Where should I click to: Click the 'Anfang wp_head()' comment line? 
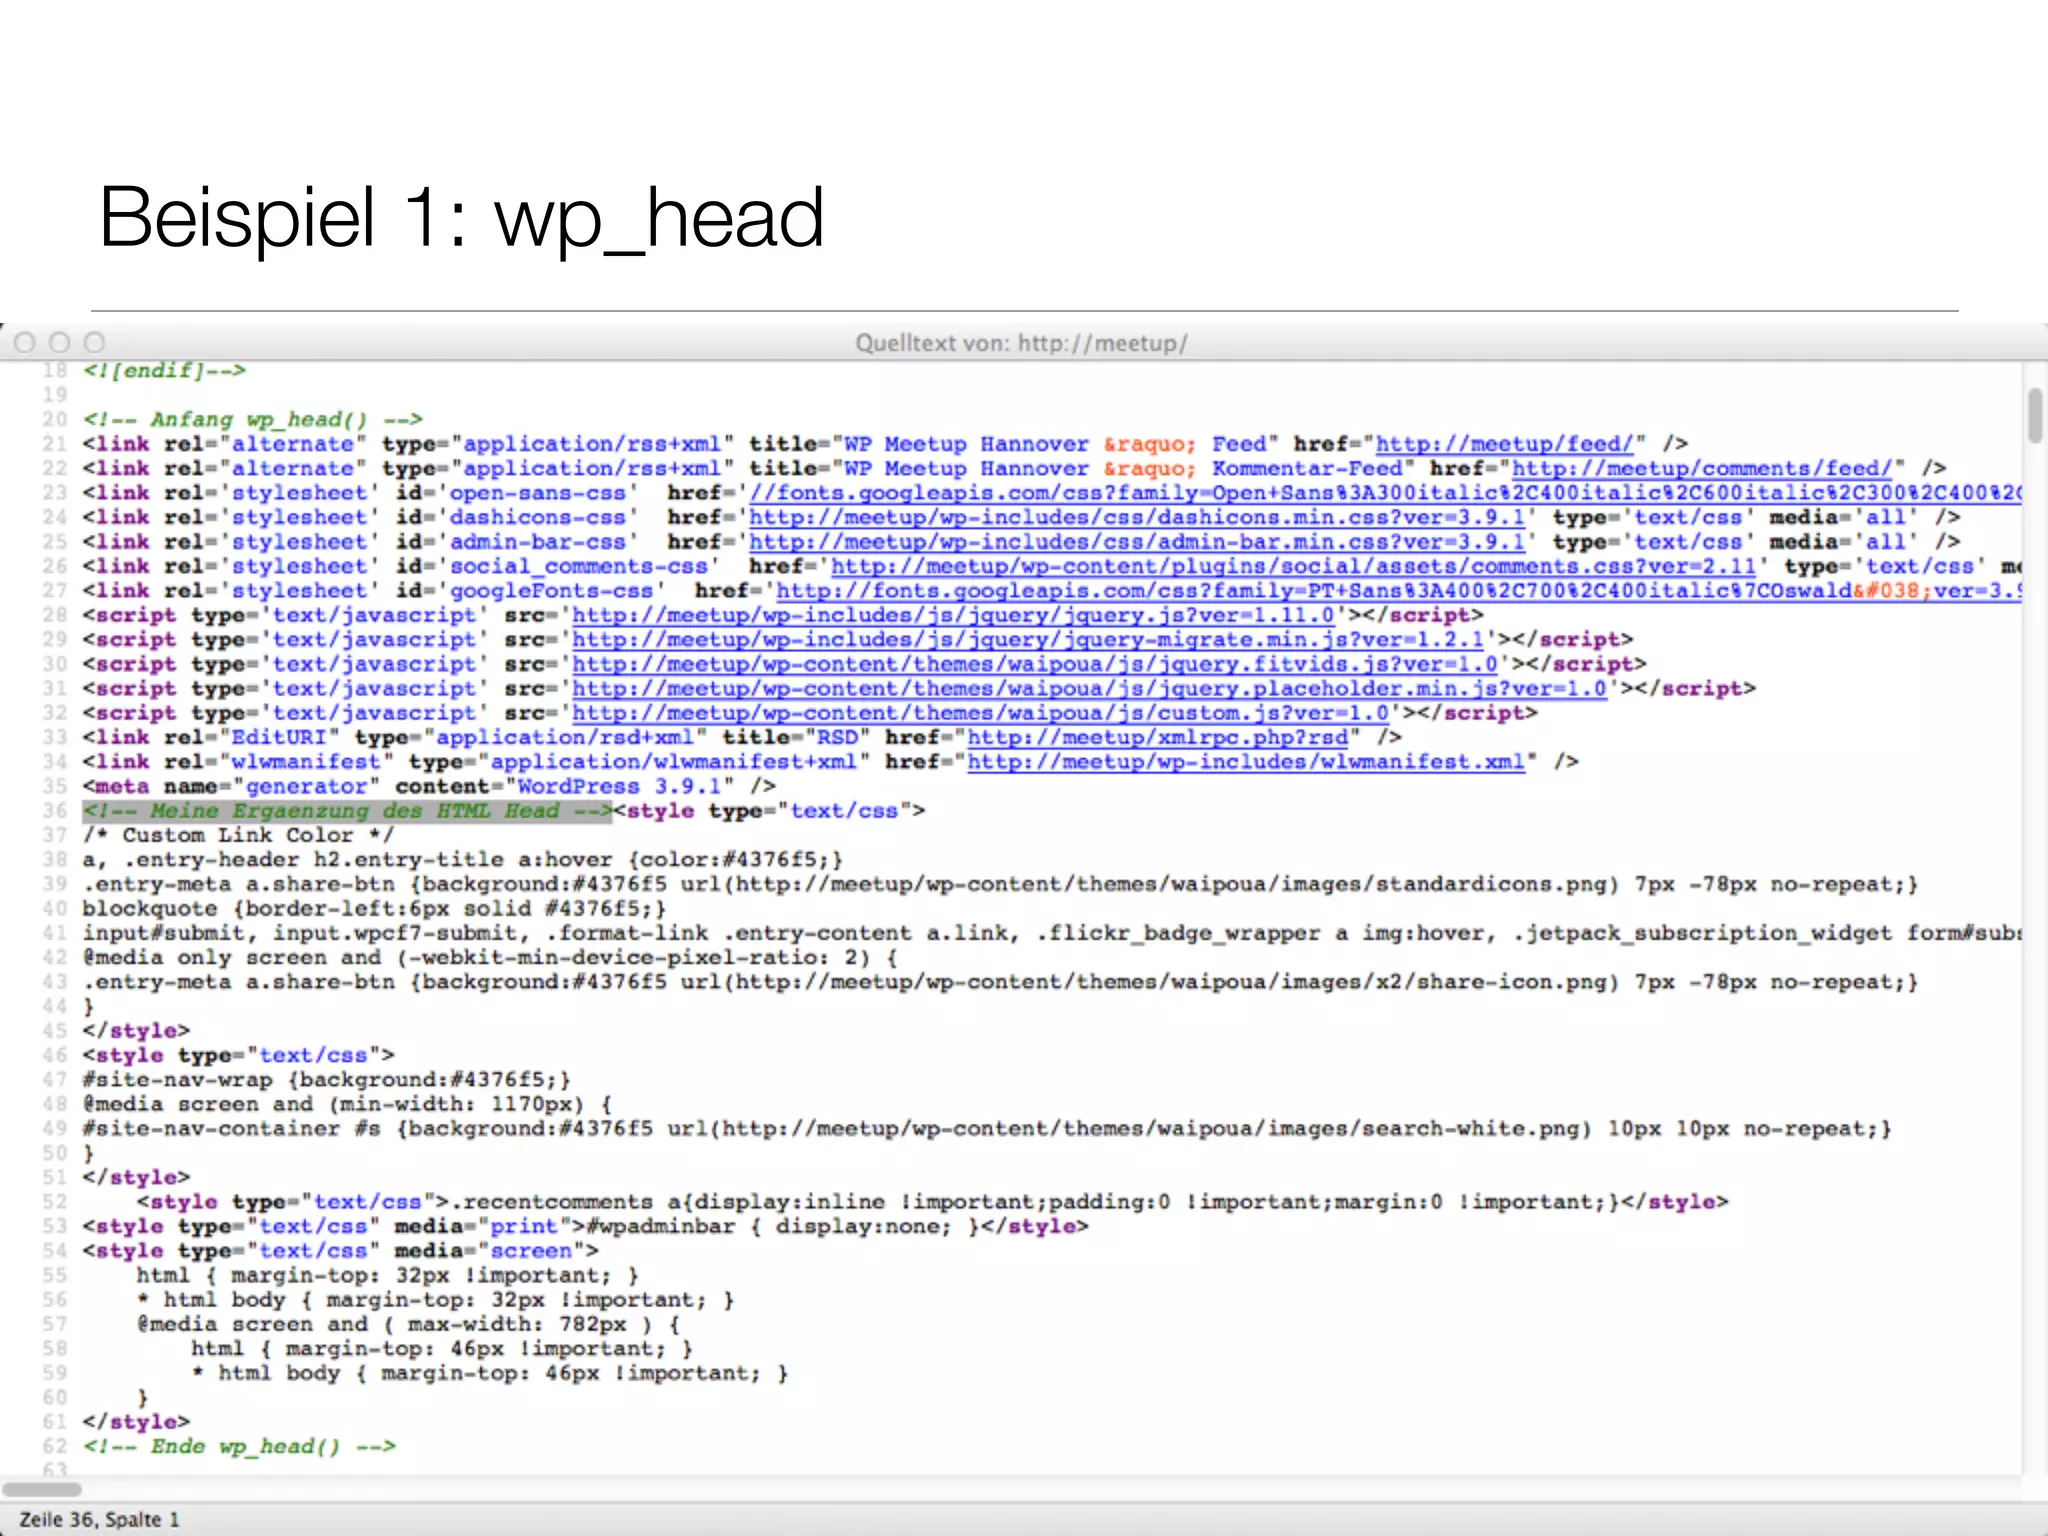tap(253, 419)
